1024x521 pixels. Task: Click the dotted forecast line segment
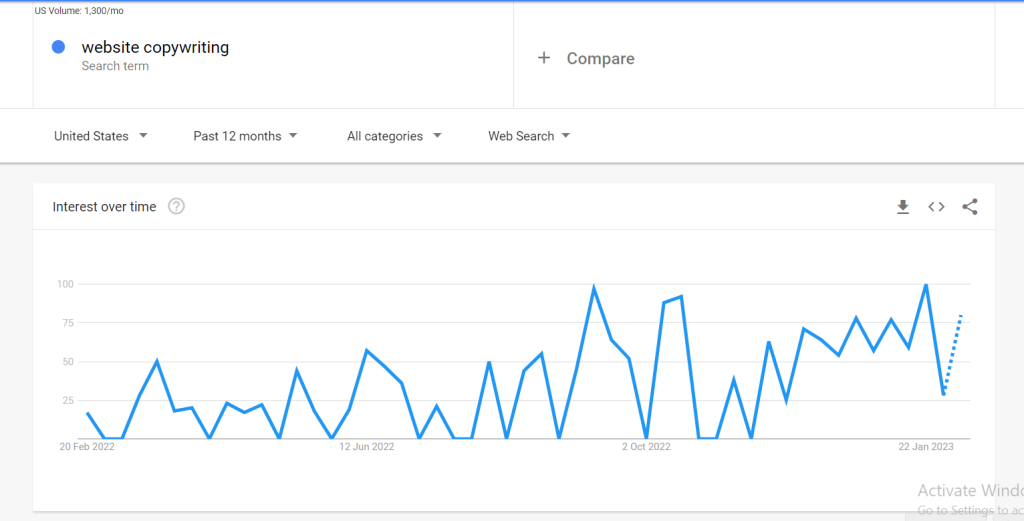[x=953, y=354]
